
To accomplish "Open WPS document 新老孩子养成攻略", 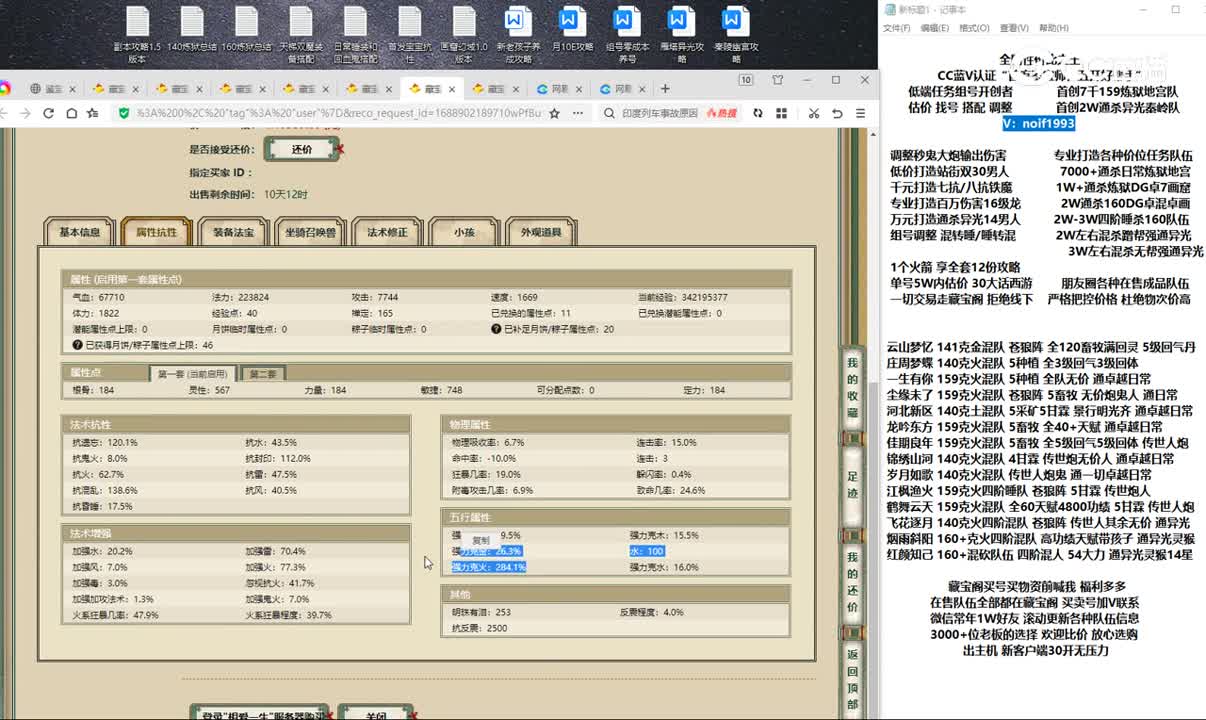I will [518, 34].
